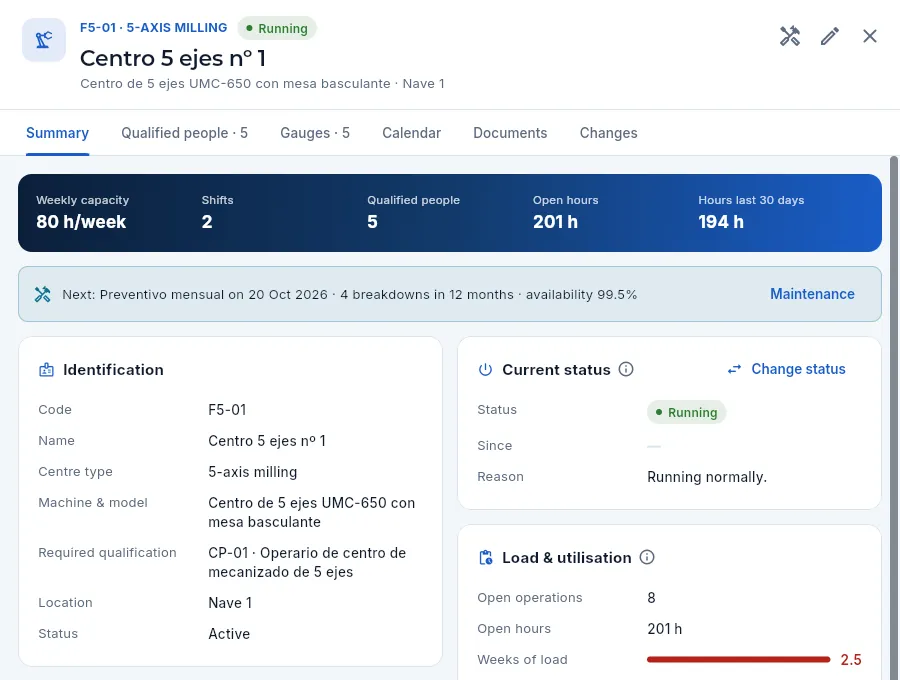Click the Shifts value '2'

tap(207, 222)
